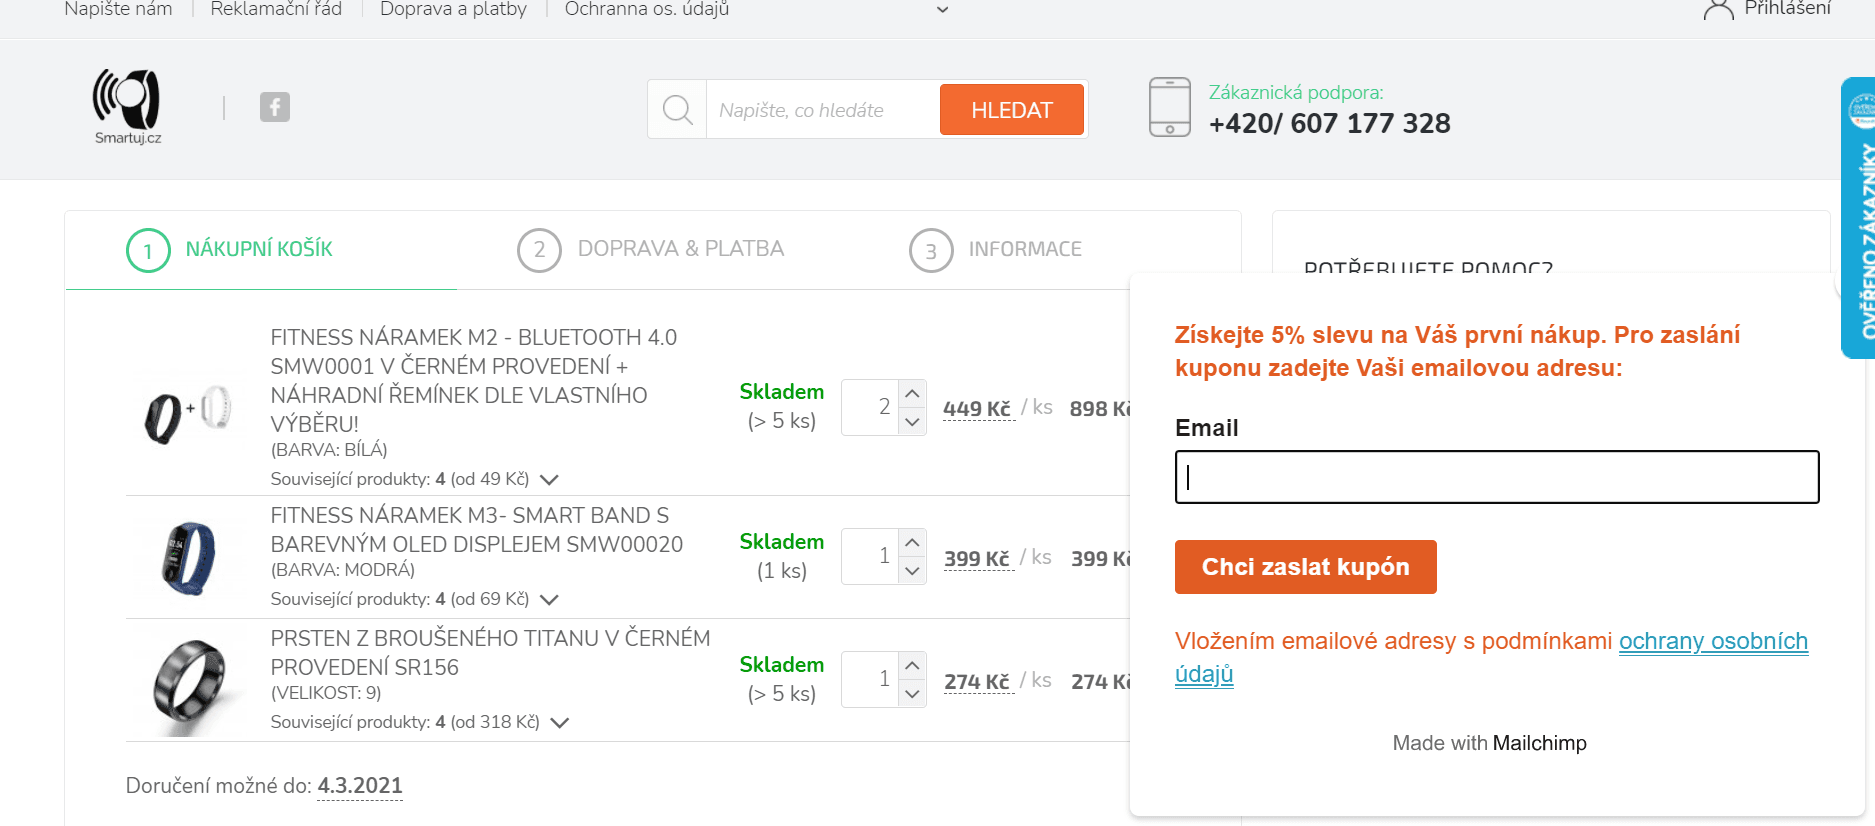Click the HLEDAT search button
Viewport: 1875px width, 826px height.
click(1012, 110)
